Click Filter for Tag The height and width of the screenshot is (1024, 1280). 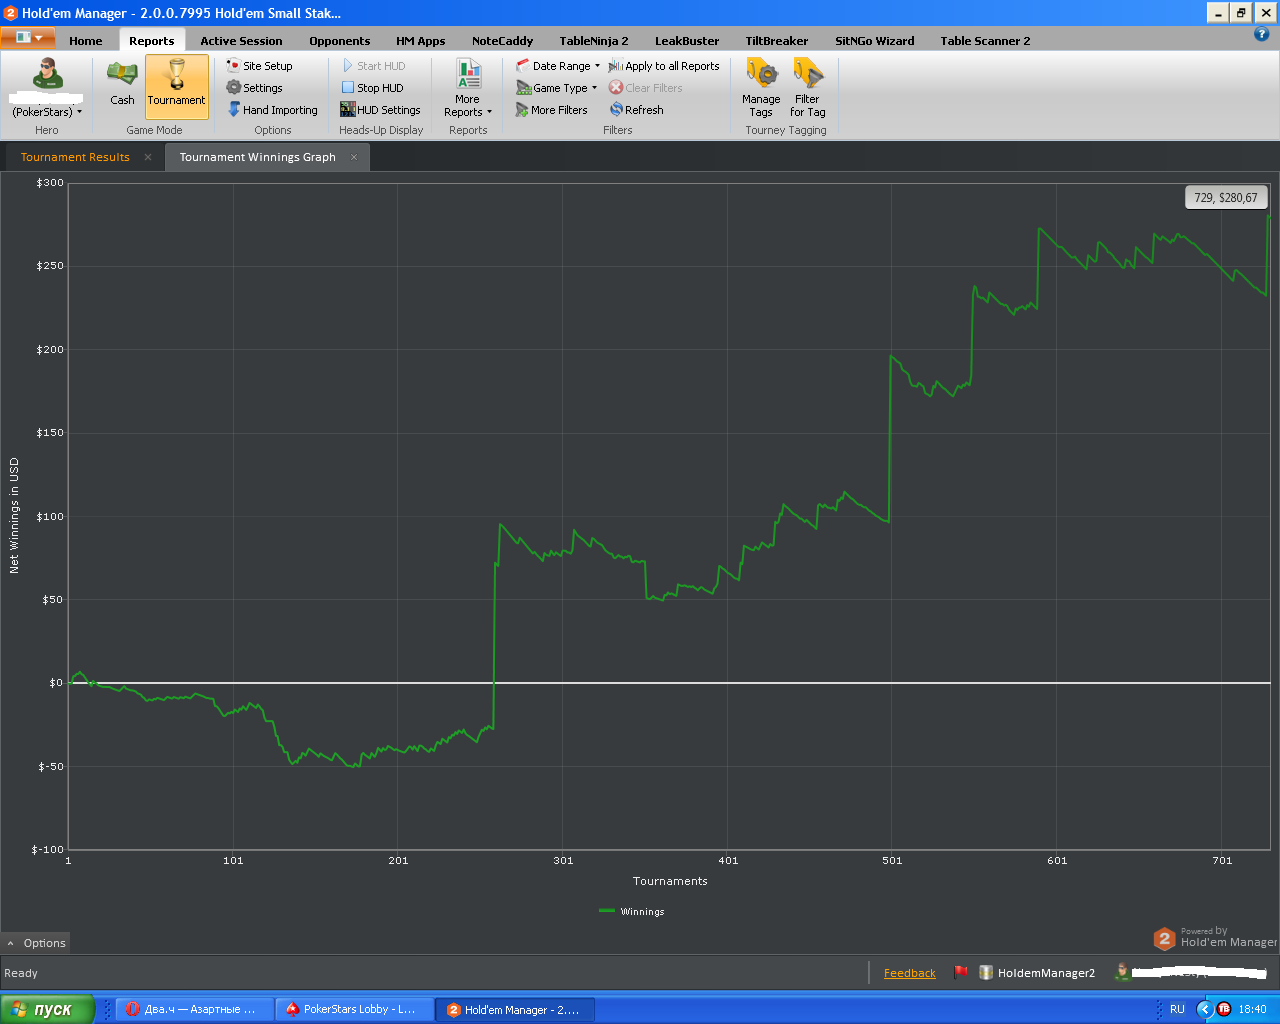click(807, 88)
